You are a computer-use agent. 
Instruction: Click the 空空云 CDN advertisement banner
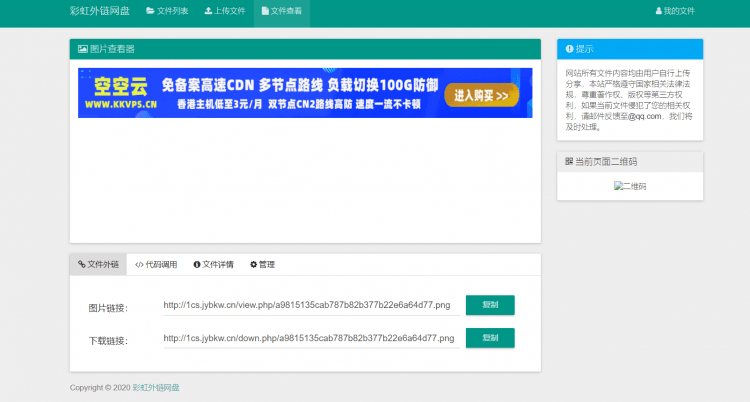click(x=305, y=93)
